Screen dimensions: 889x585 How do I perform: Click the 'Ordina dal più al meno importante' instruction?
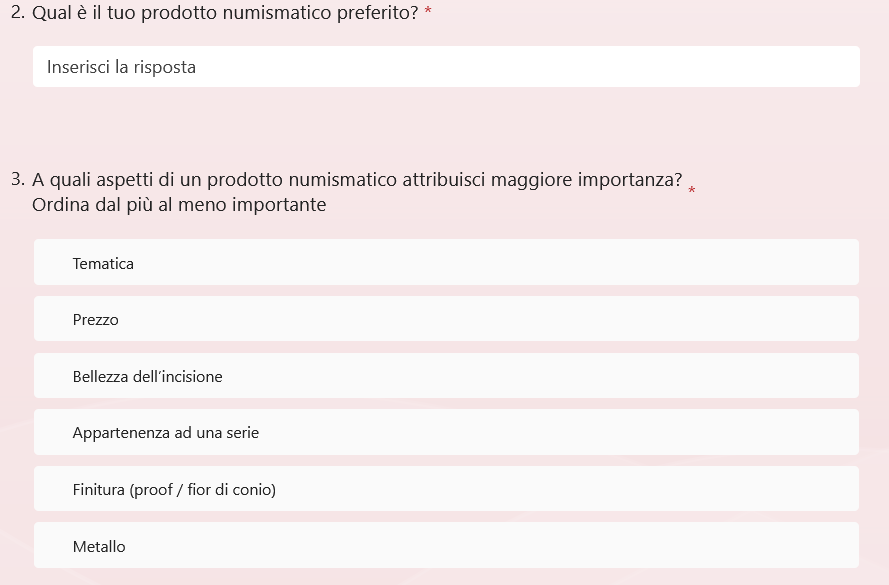coord(179,205)
